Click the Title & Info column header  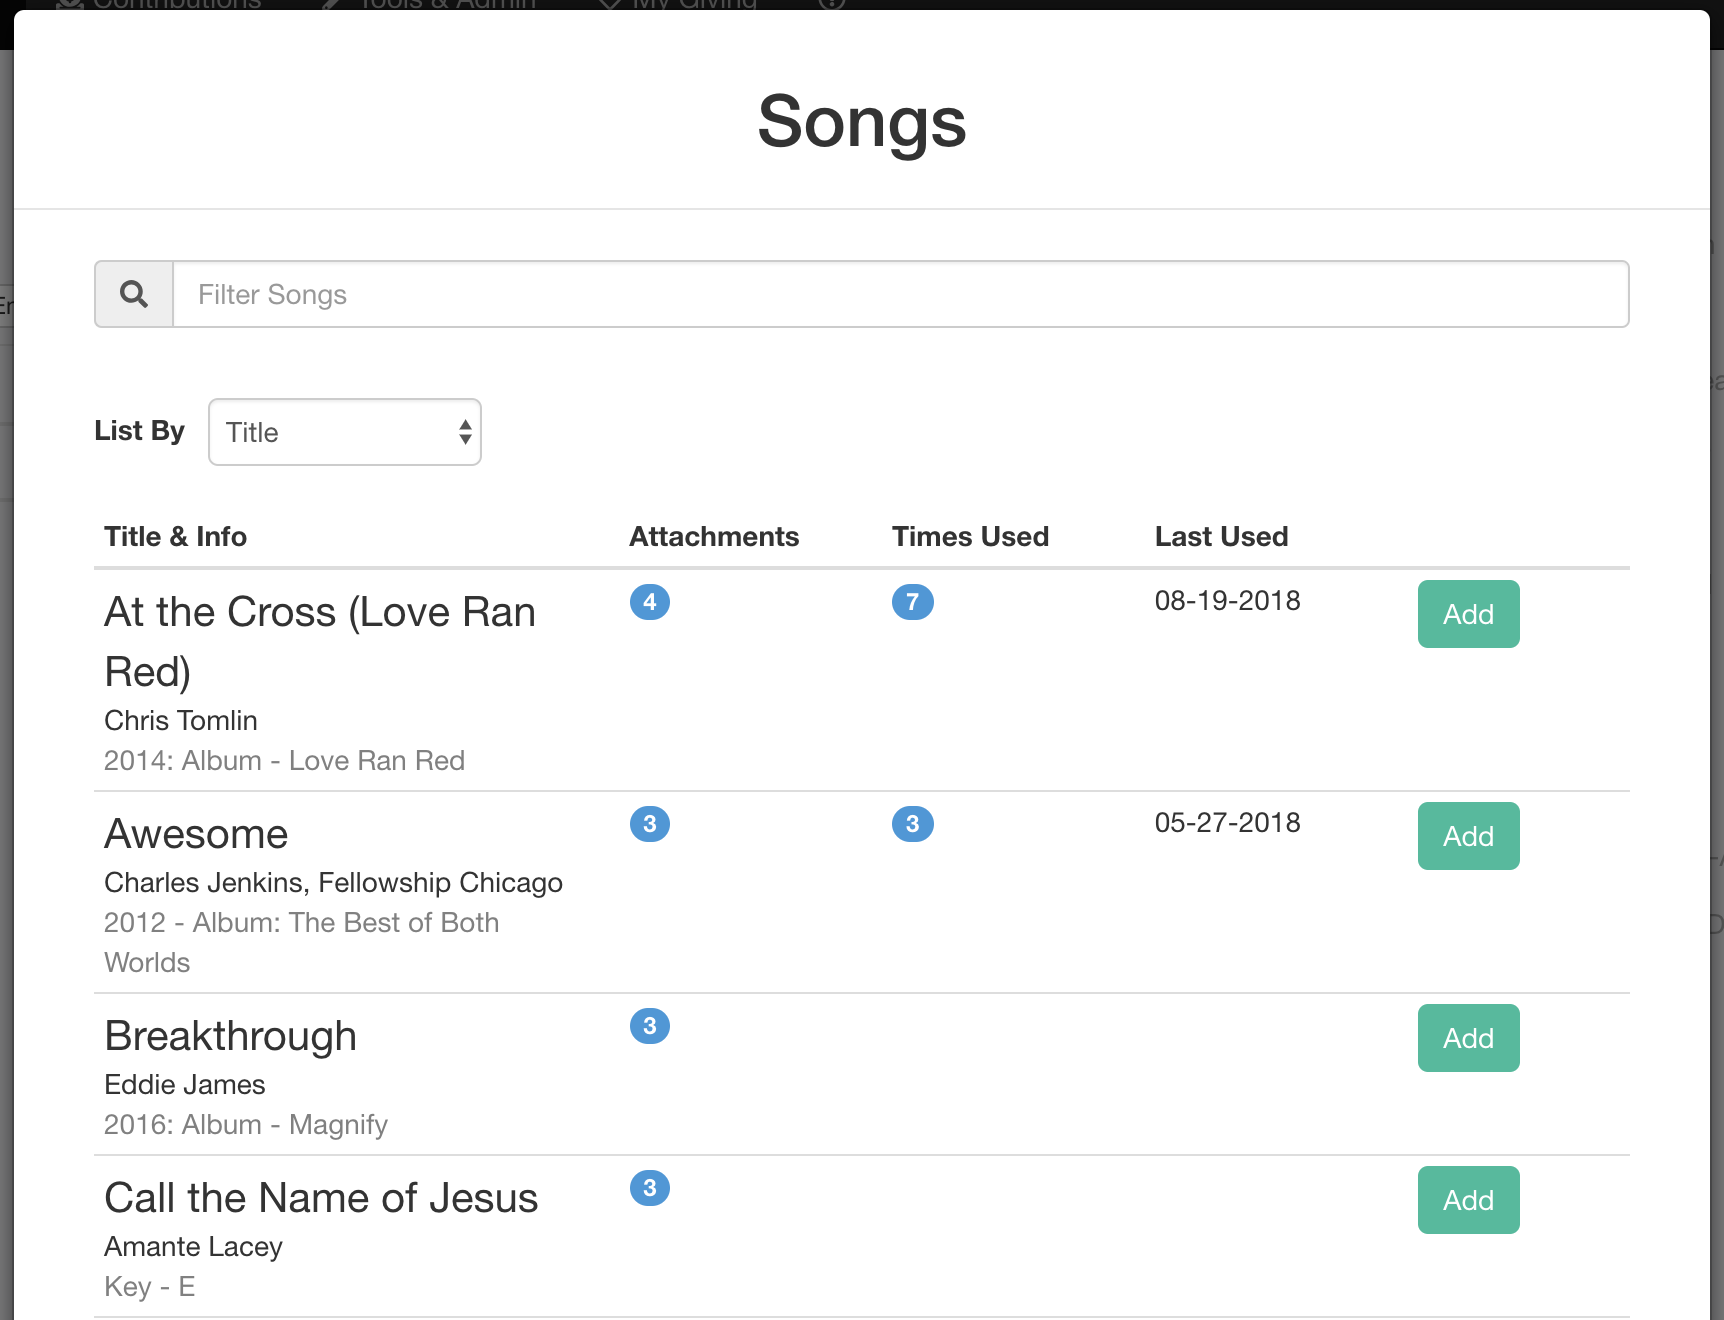click(175, 536)
